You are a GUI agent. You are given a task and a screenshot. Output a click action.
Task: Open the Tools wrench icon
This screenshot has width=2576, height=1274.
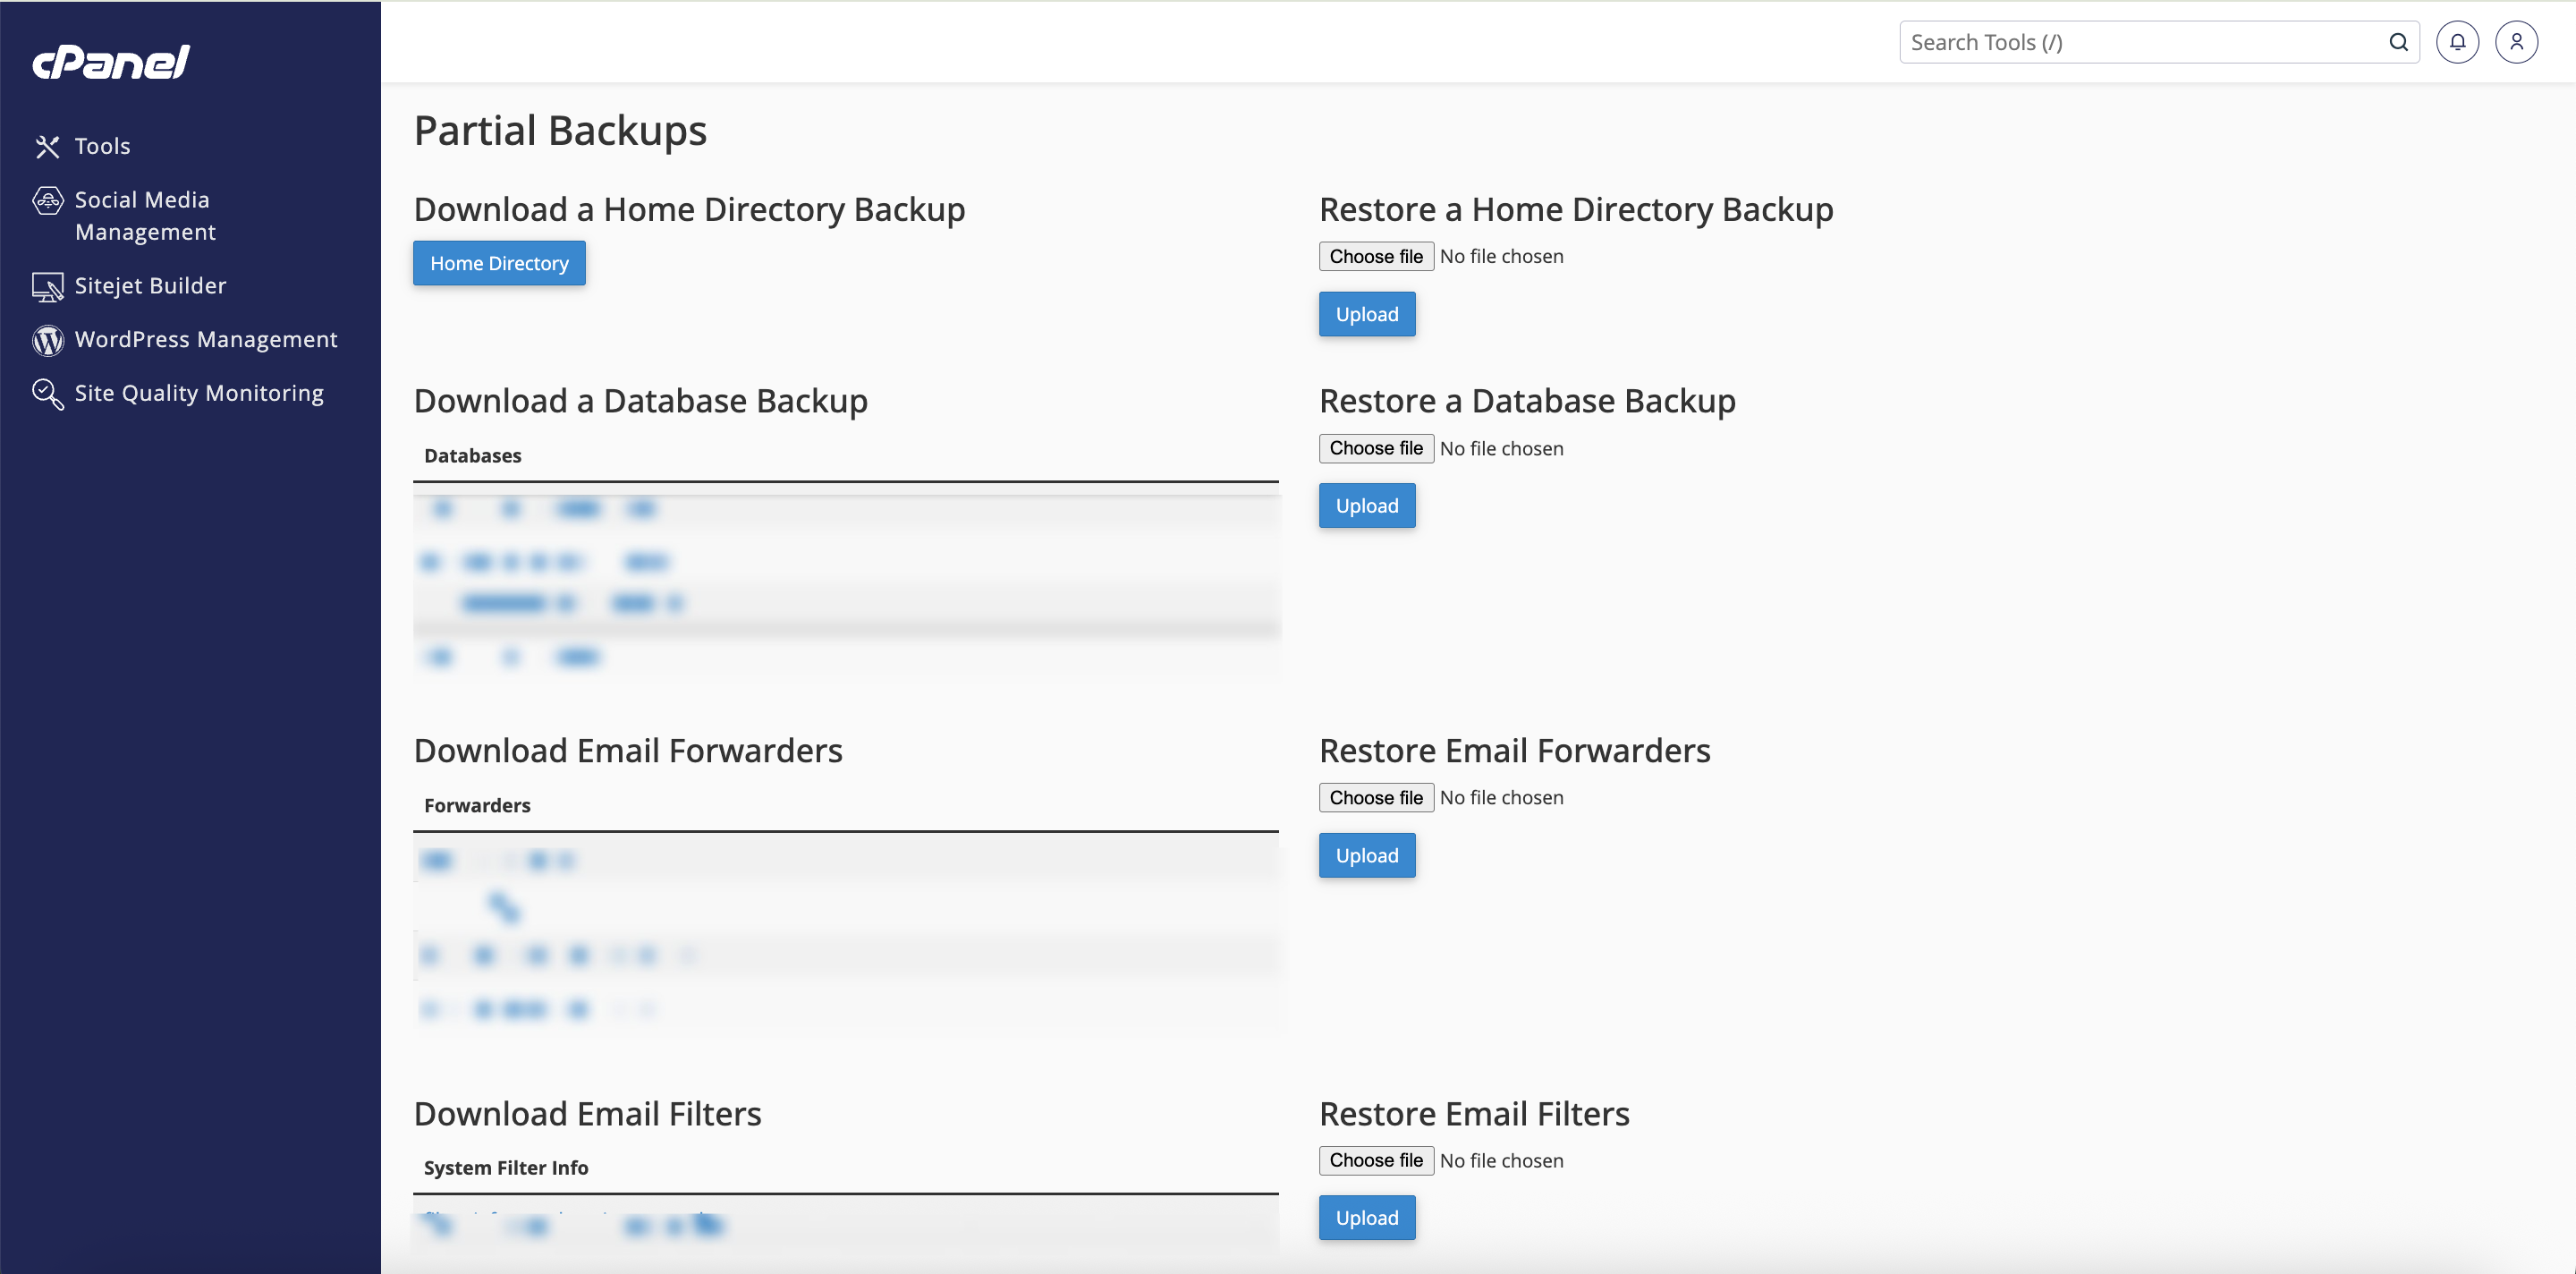pos(47,146)
